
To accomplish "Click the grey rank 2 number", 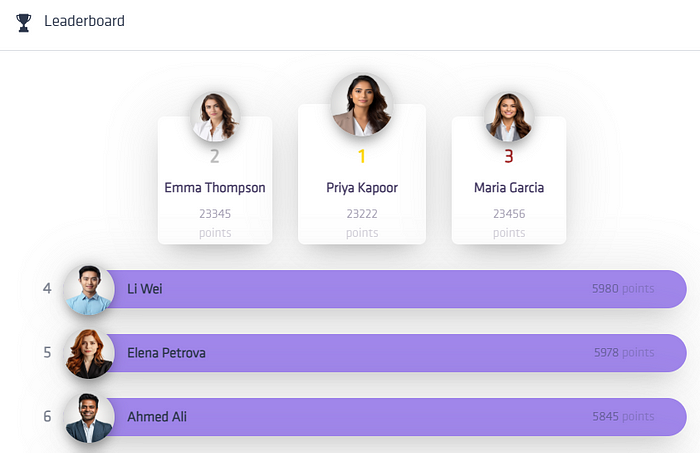I will 215,156.
